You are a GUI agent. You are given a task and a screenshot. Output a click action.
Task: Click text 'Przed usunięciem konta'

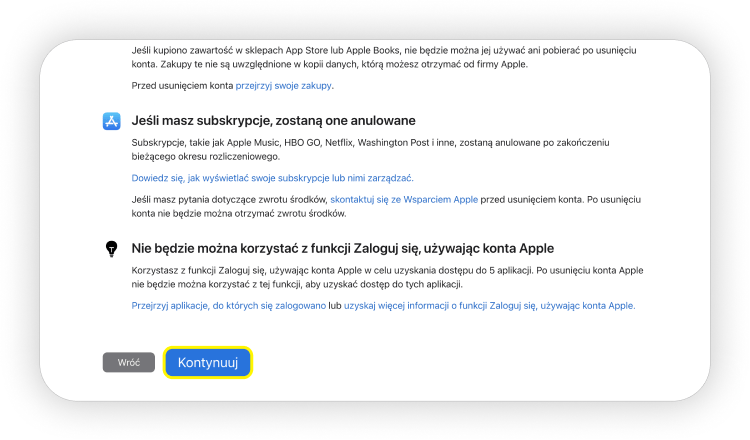[x=183, y=86]
